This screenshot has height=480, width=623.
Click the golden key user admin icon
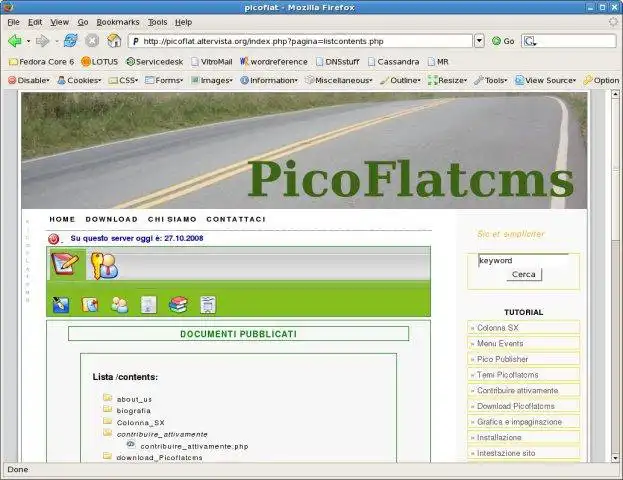coord(104,265)
